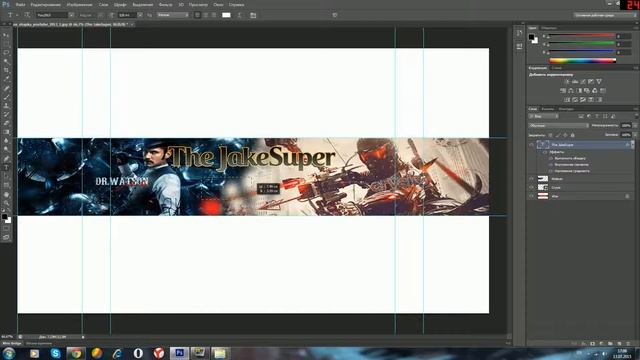Select the Dodge tool
This screenshot has width=640, height=360.
[x=6, y=150]
